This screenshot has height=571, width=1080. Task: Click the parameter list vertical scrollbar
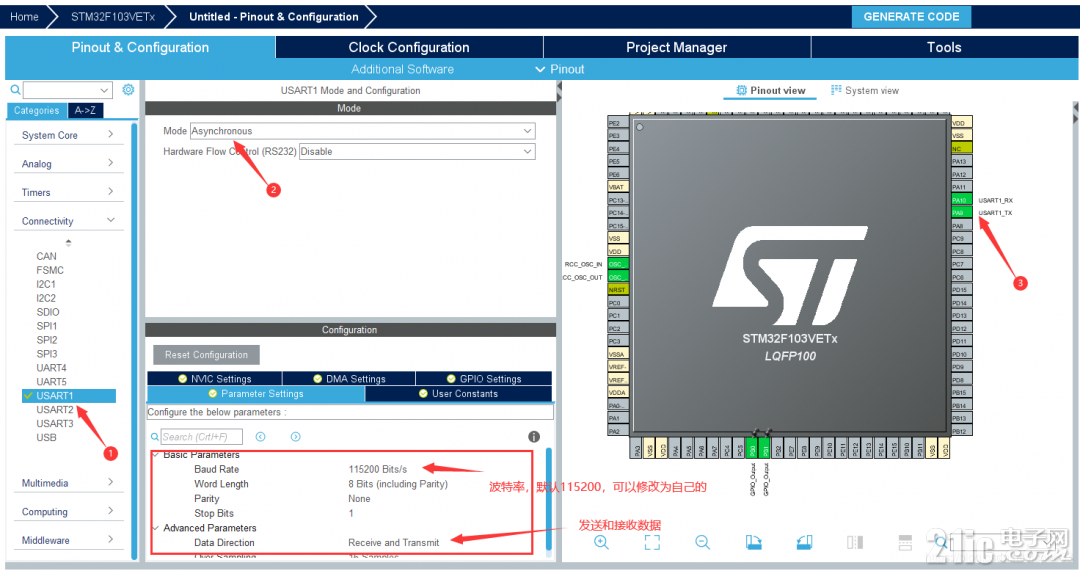549,499
